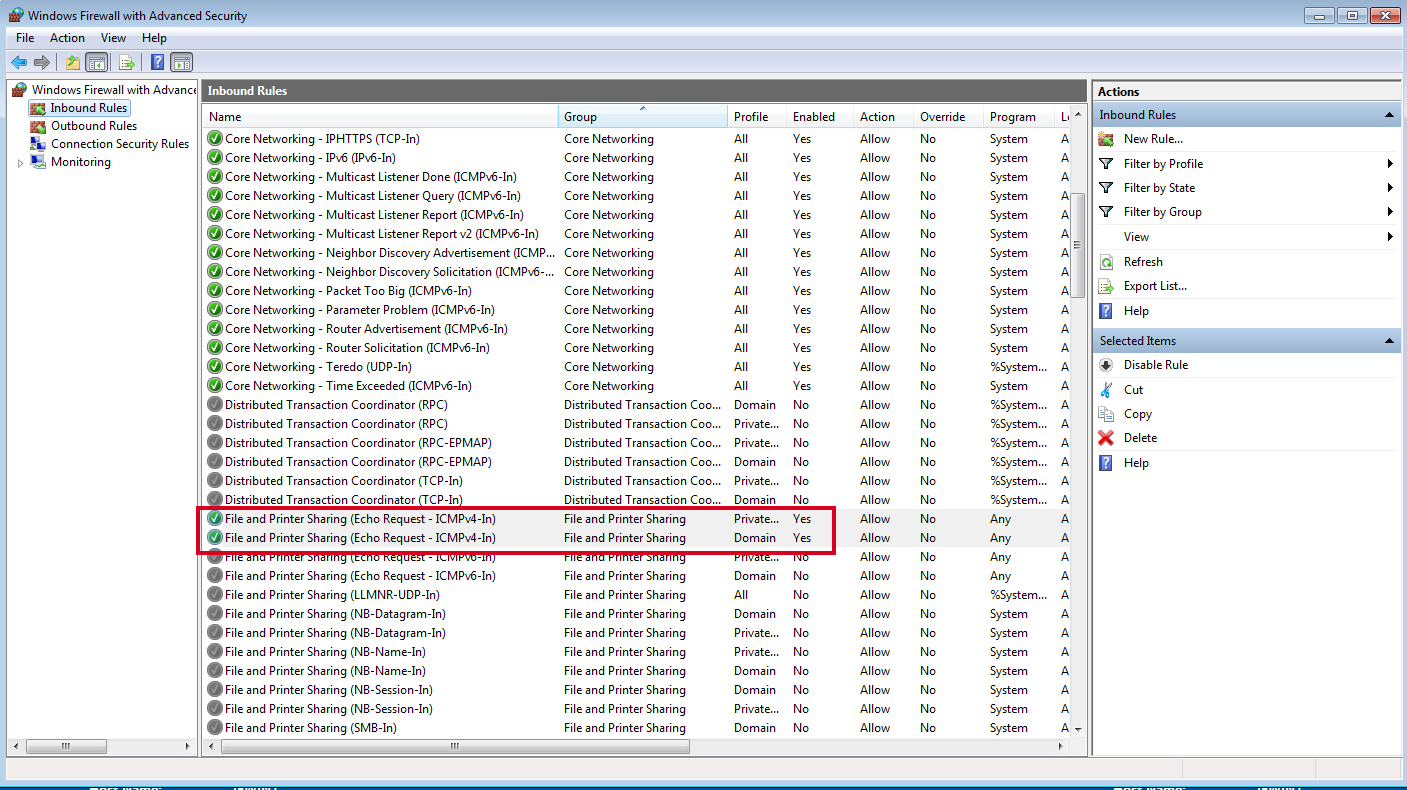Image resolution: width=1407 pixels, height=790 pixels.
Task: Click the back navigation arrow
Action: pos(19,61)
